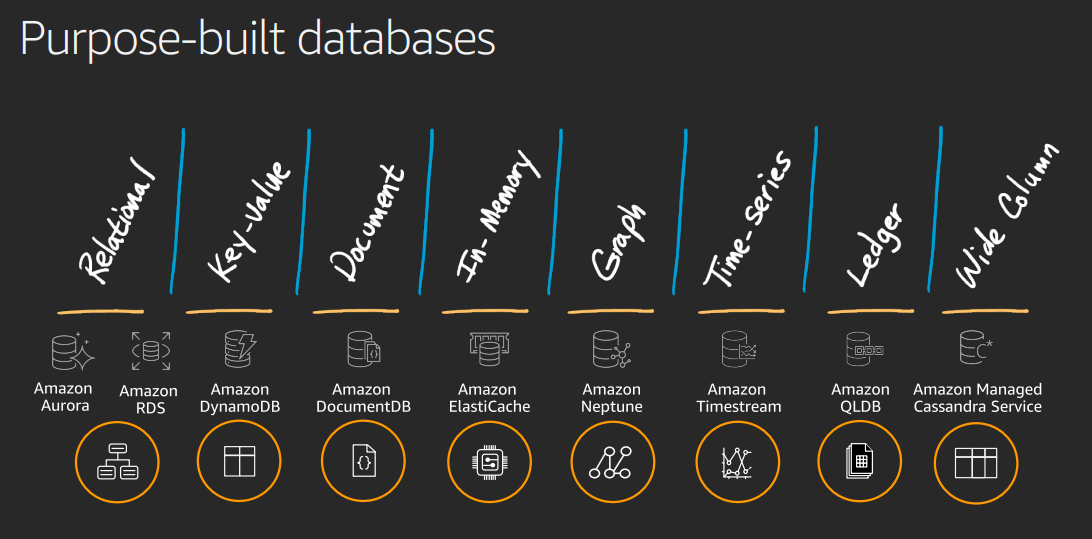Select the time-series chart circle icon
The height and width of the screenshot is (539, 1092).
737,462
